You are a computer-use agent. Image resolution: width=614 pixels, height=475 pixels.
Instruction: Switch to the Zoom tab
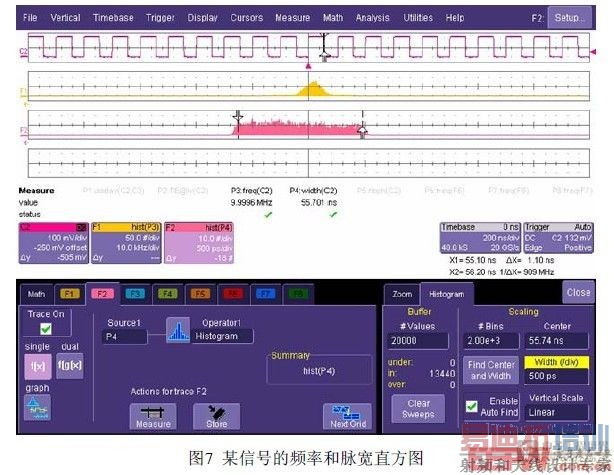pos(402,294)
